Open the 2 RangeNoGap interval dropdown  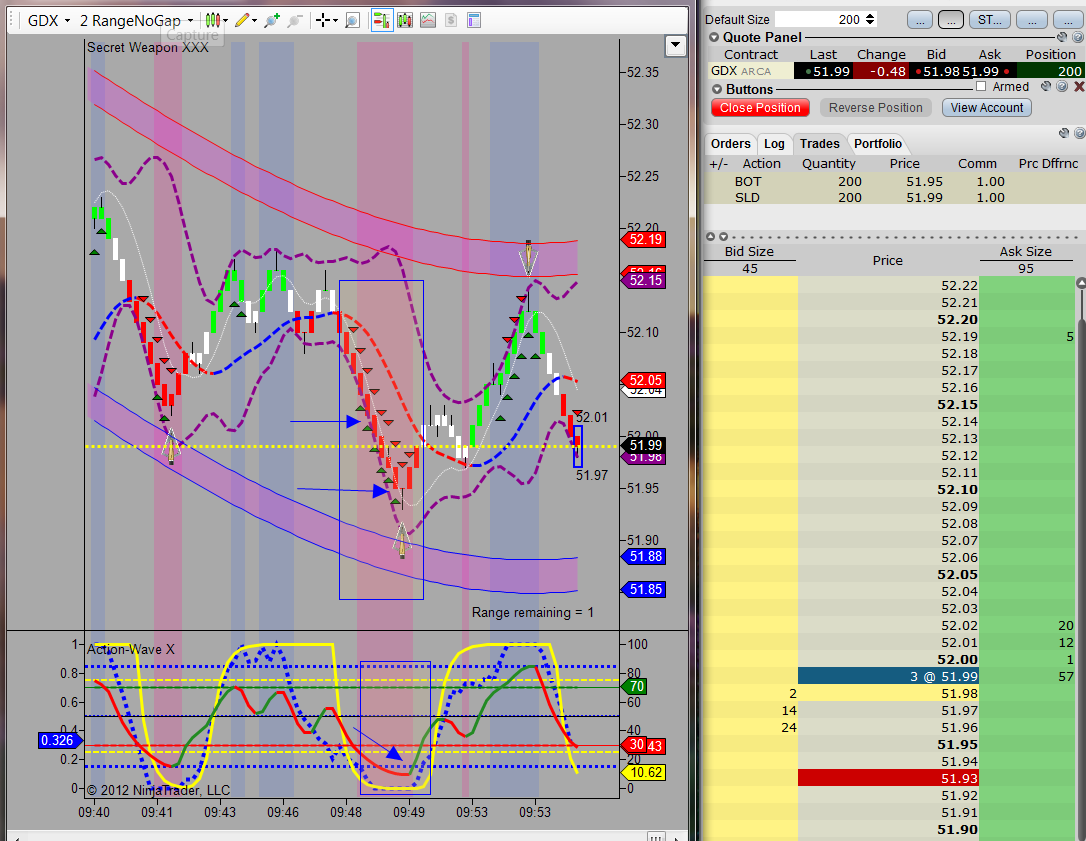[x=190, y=21]
